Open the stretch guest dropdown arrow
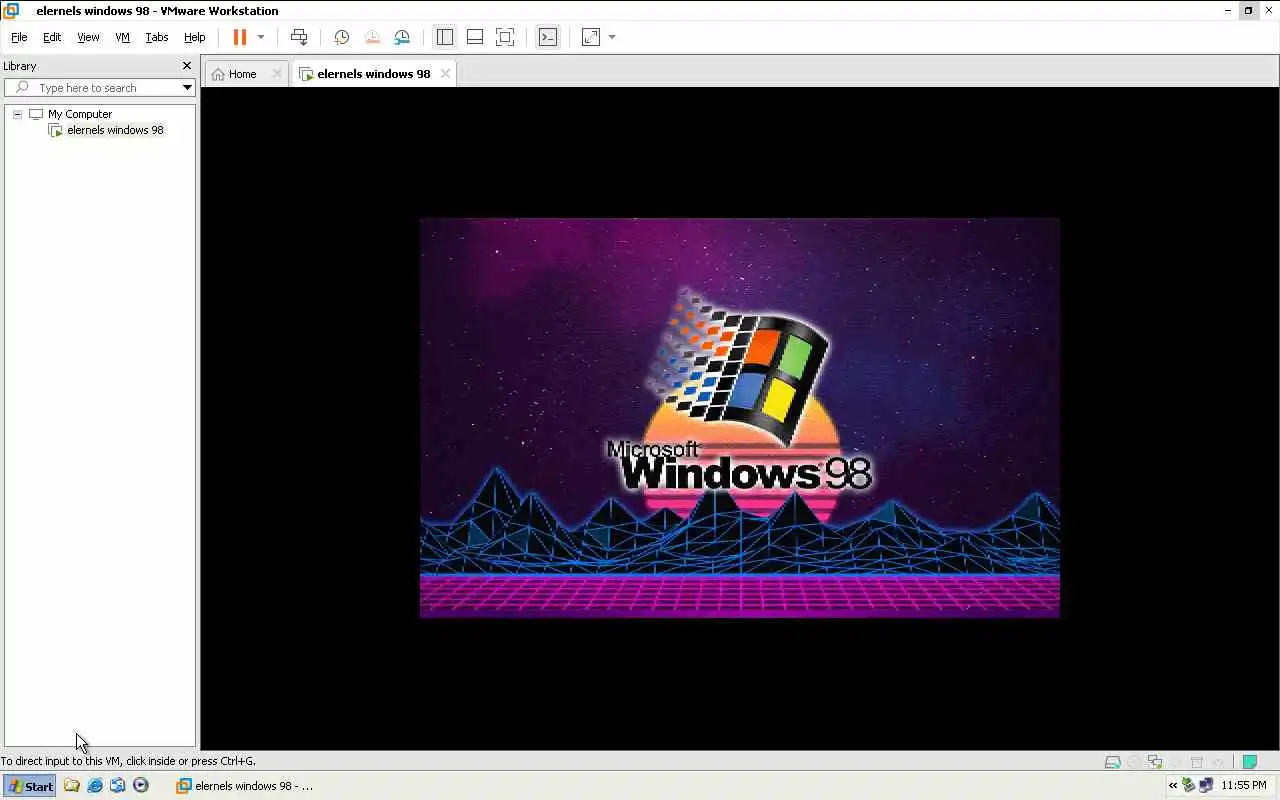The height and width of the screenshot is (800, 1280). click(612, 37)
